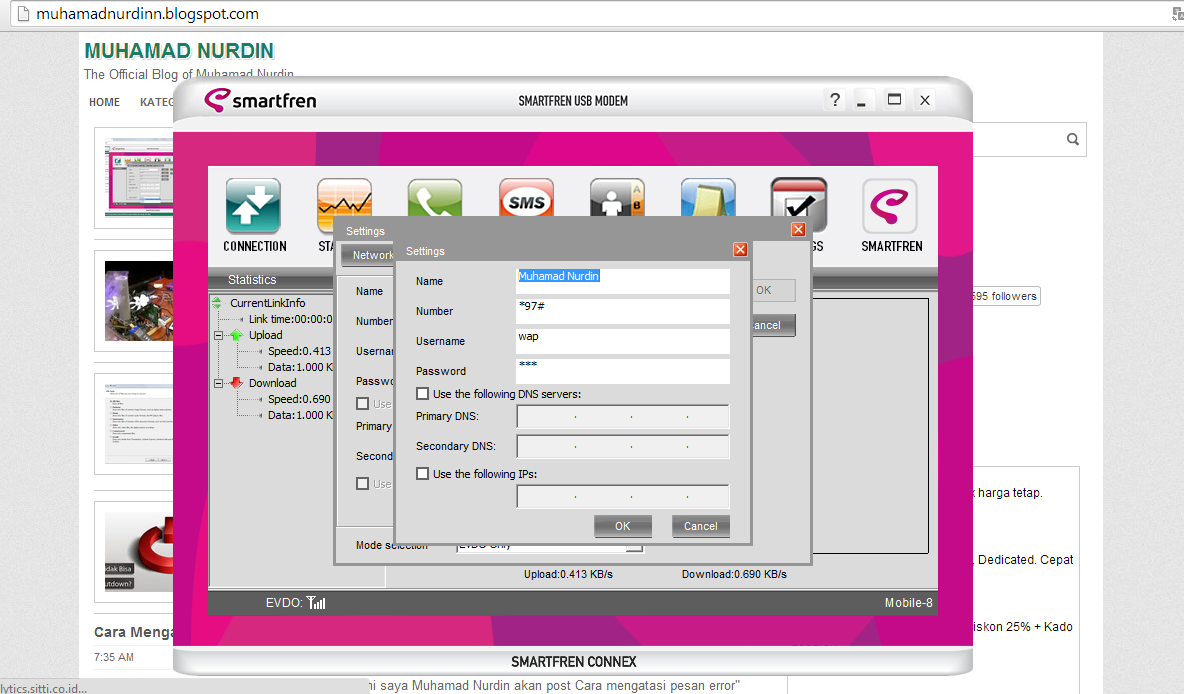Viewport: 1184px width, 694px height.
Task: Open the SMS icon
Action: click(526, 197)
